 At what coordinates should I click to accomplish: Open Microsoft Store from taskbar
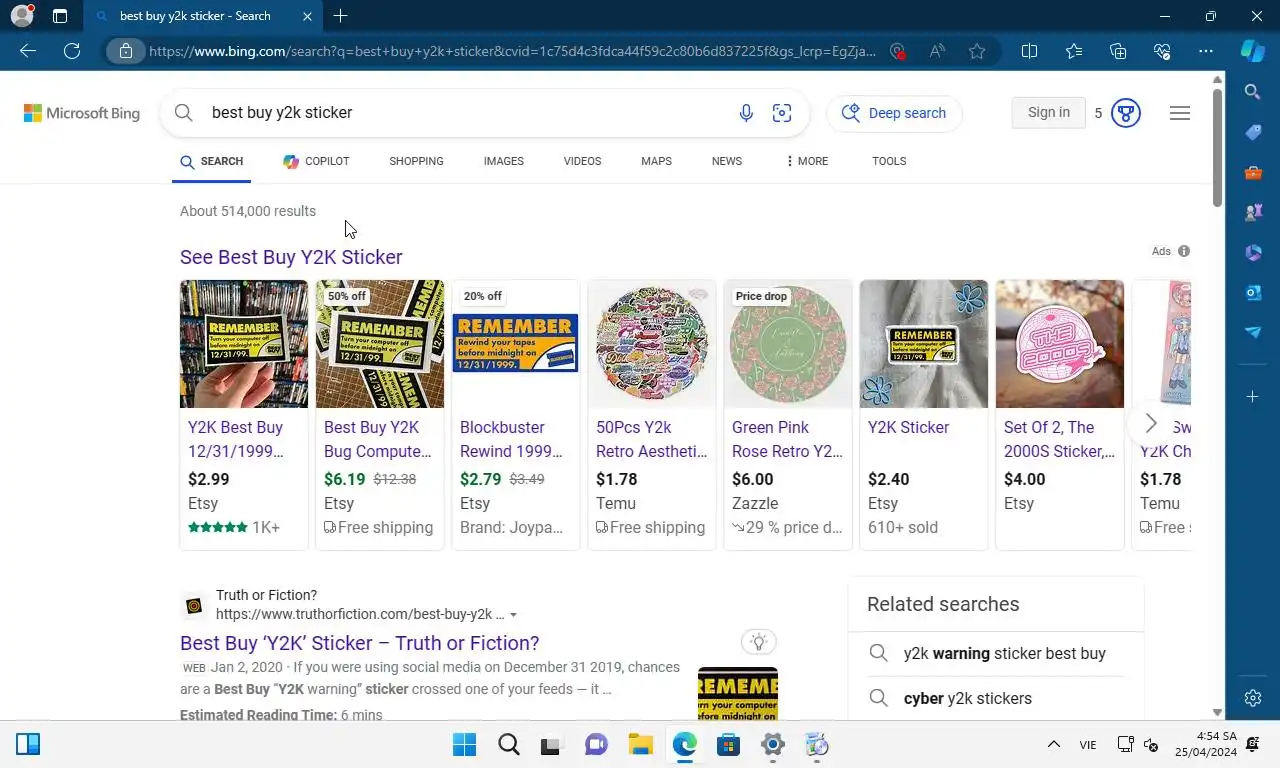tap(728, 744)
